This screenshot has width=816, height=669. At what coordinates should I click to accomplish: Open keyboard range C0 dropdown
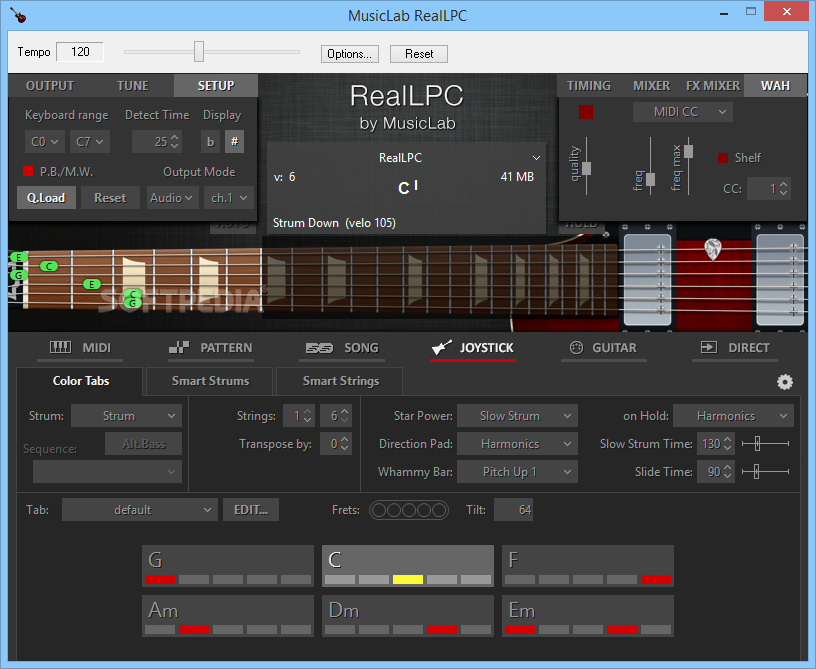[x=45, y=141]
